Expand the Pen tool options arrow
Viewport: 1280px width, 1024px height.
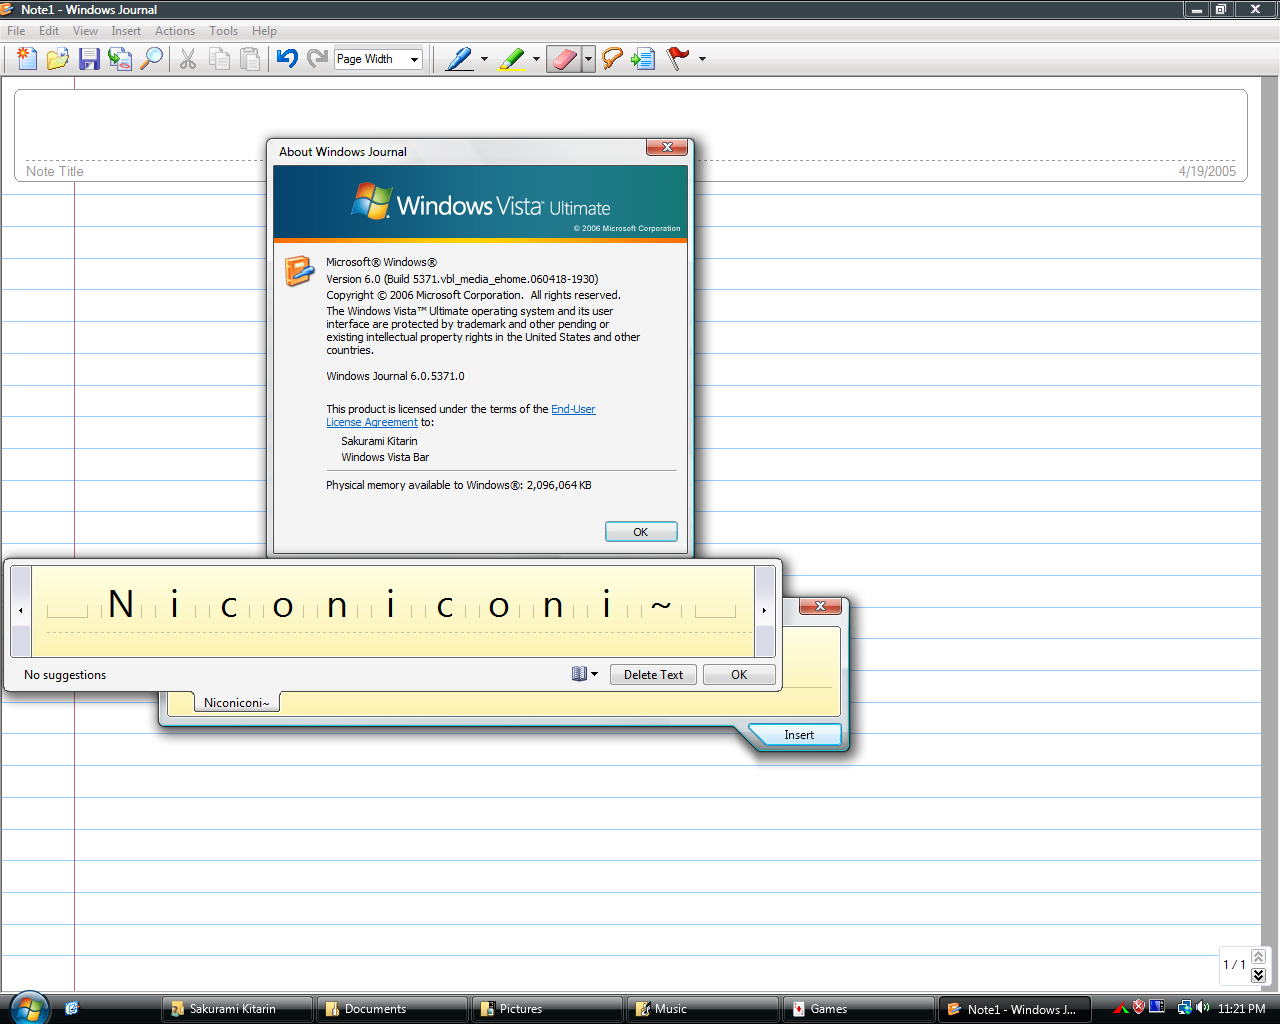point(484,59)
